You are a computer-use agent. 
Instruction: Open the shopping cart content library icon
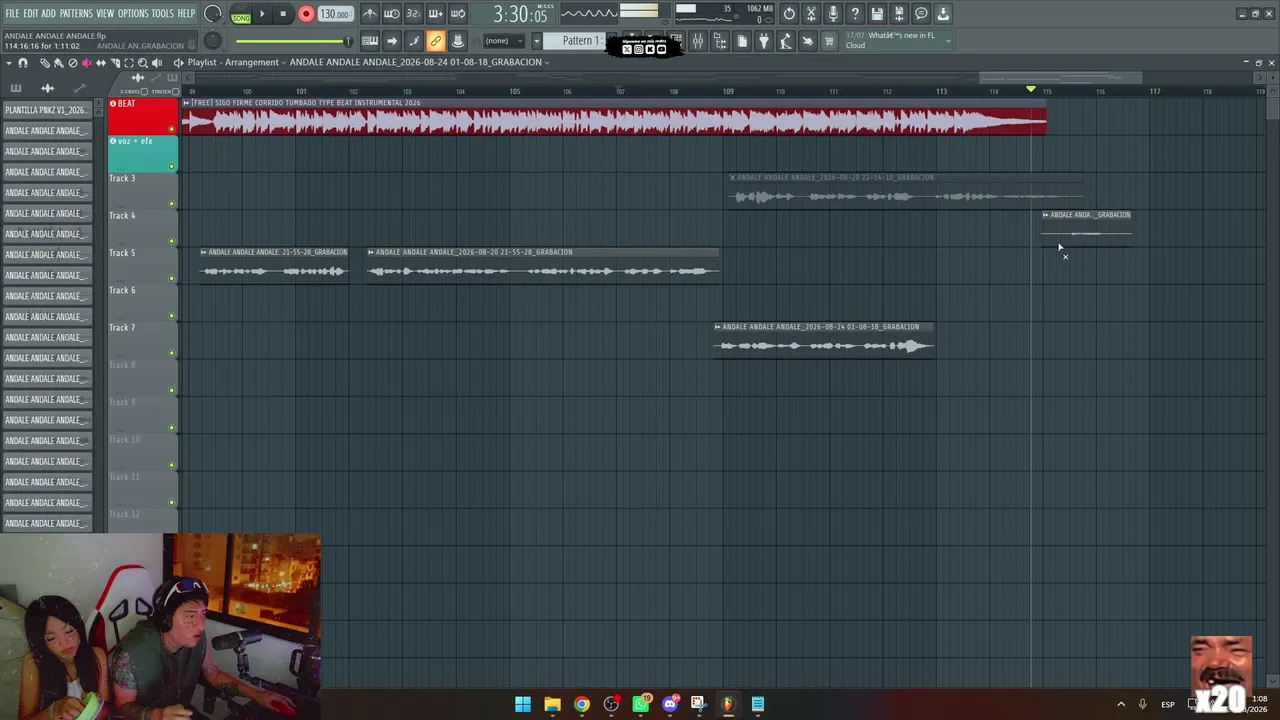coord(829,41)
